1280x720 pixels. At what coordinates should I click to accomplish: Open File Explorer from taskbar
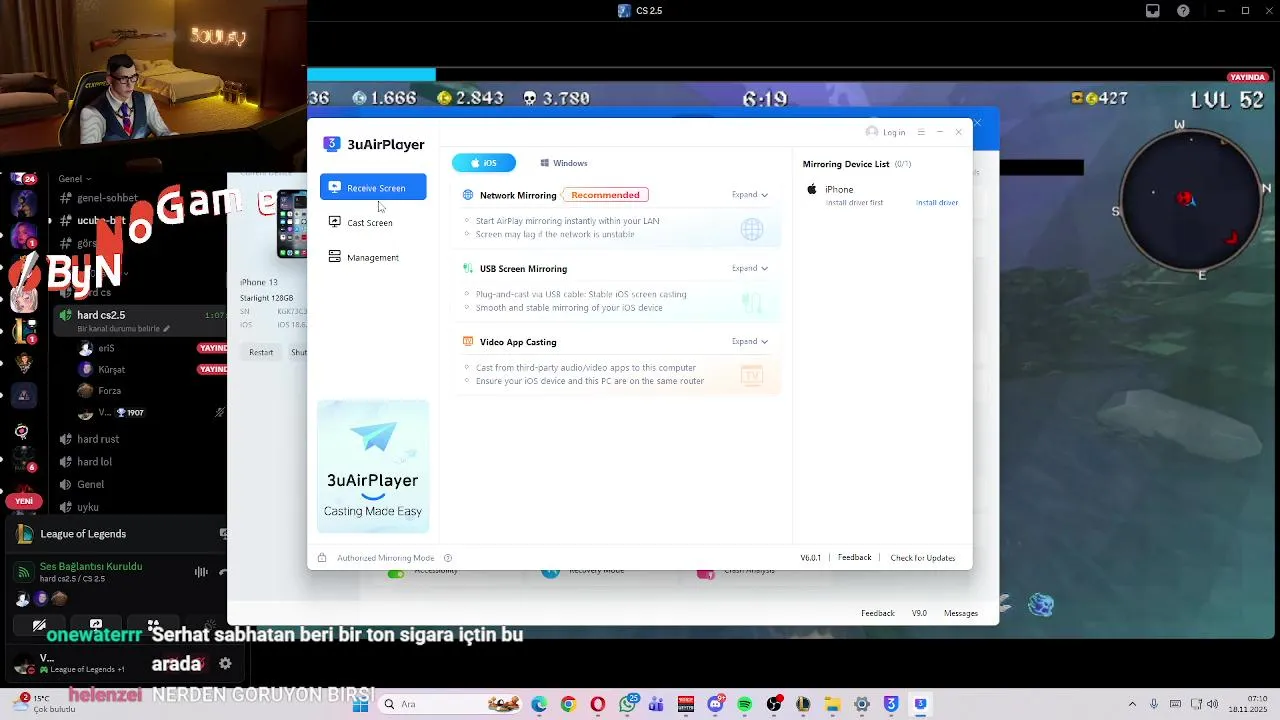pyautogui.click(x=832, y=704)
